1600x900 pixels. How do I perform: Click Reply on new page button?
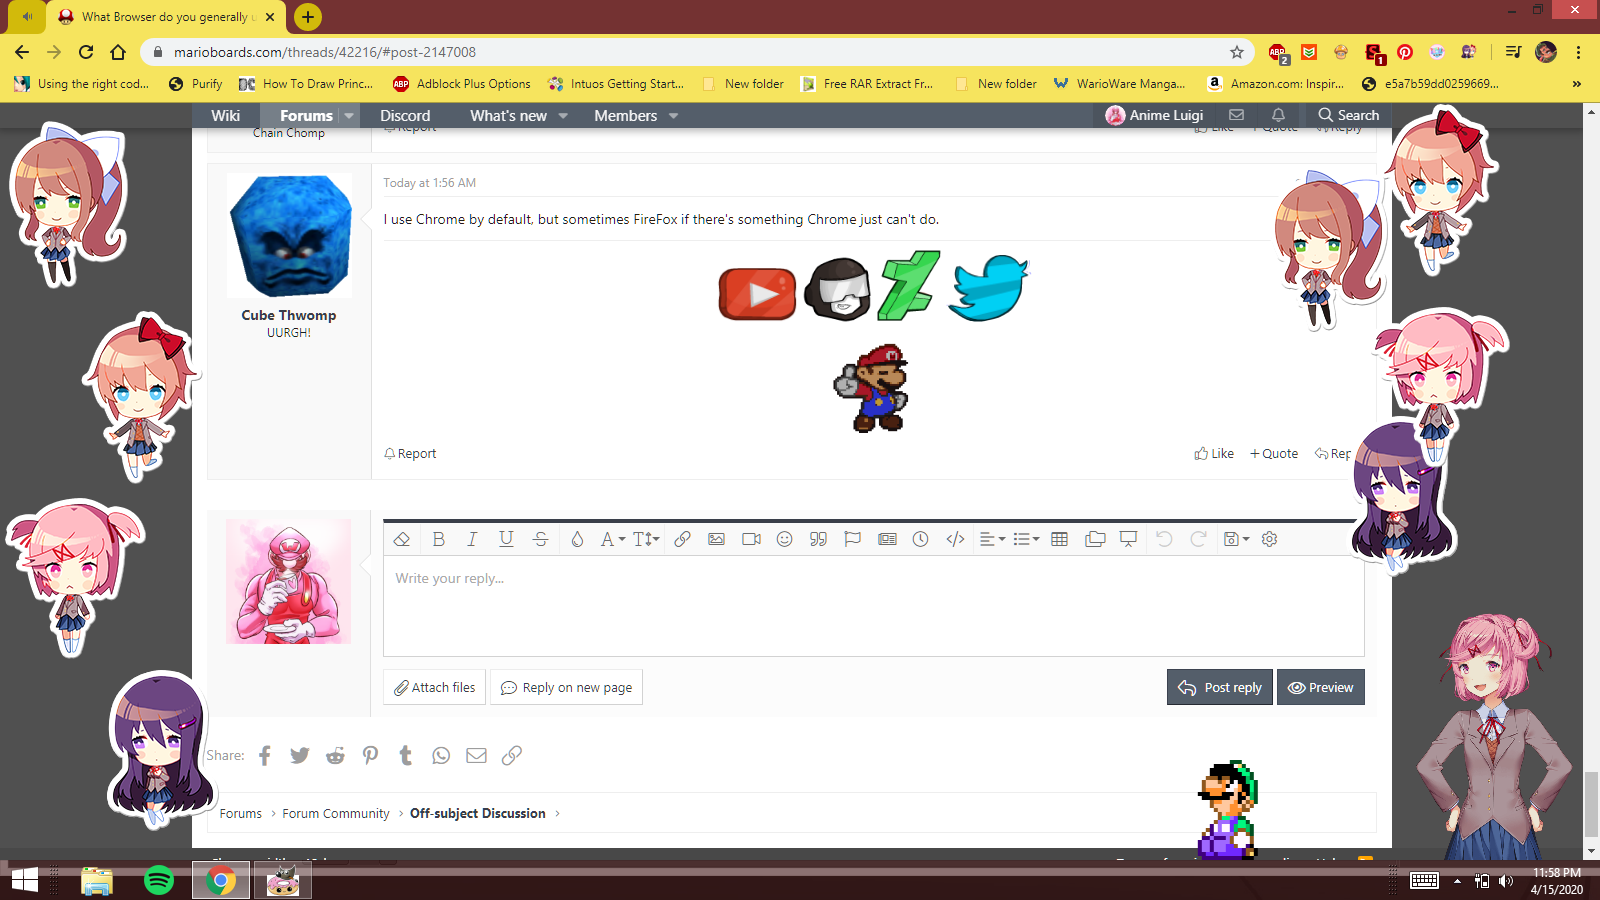(x=566, y=687)
